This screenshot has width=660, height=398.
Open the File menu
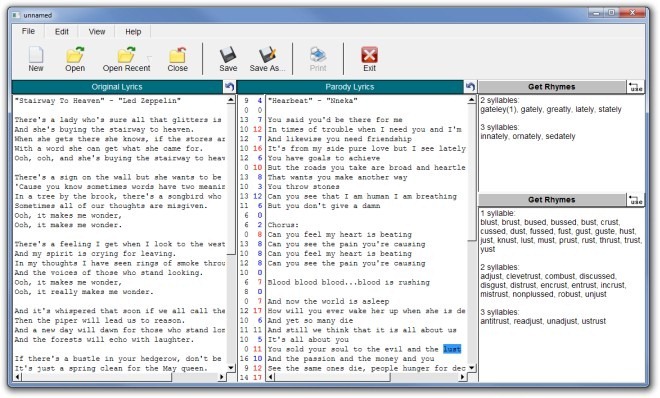[28, 32]
